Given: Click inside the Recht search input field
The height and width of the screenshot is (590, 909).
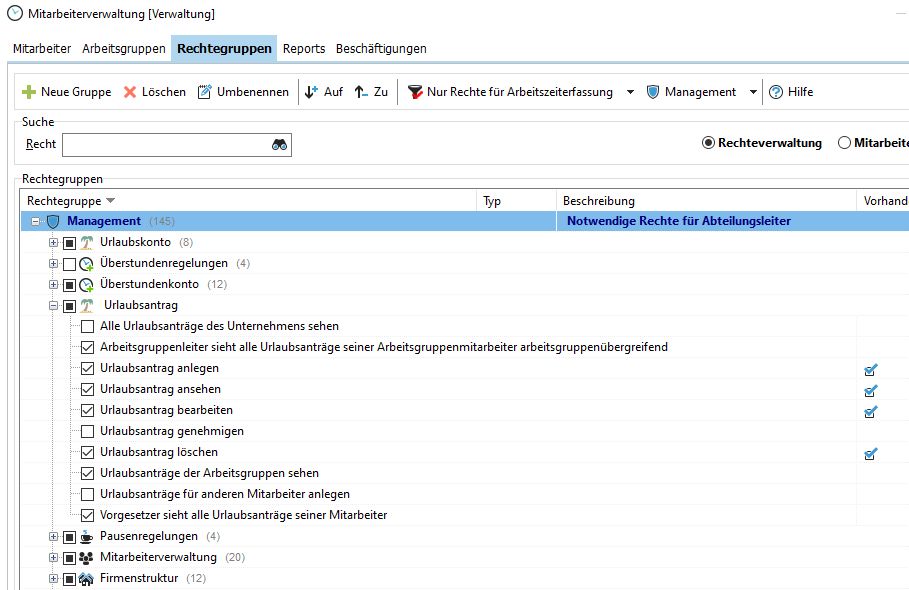Looking at the screenshot, I should point(160,144).
